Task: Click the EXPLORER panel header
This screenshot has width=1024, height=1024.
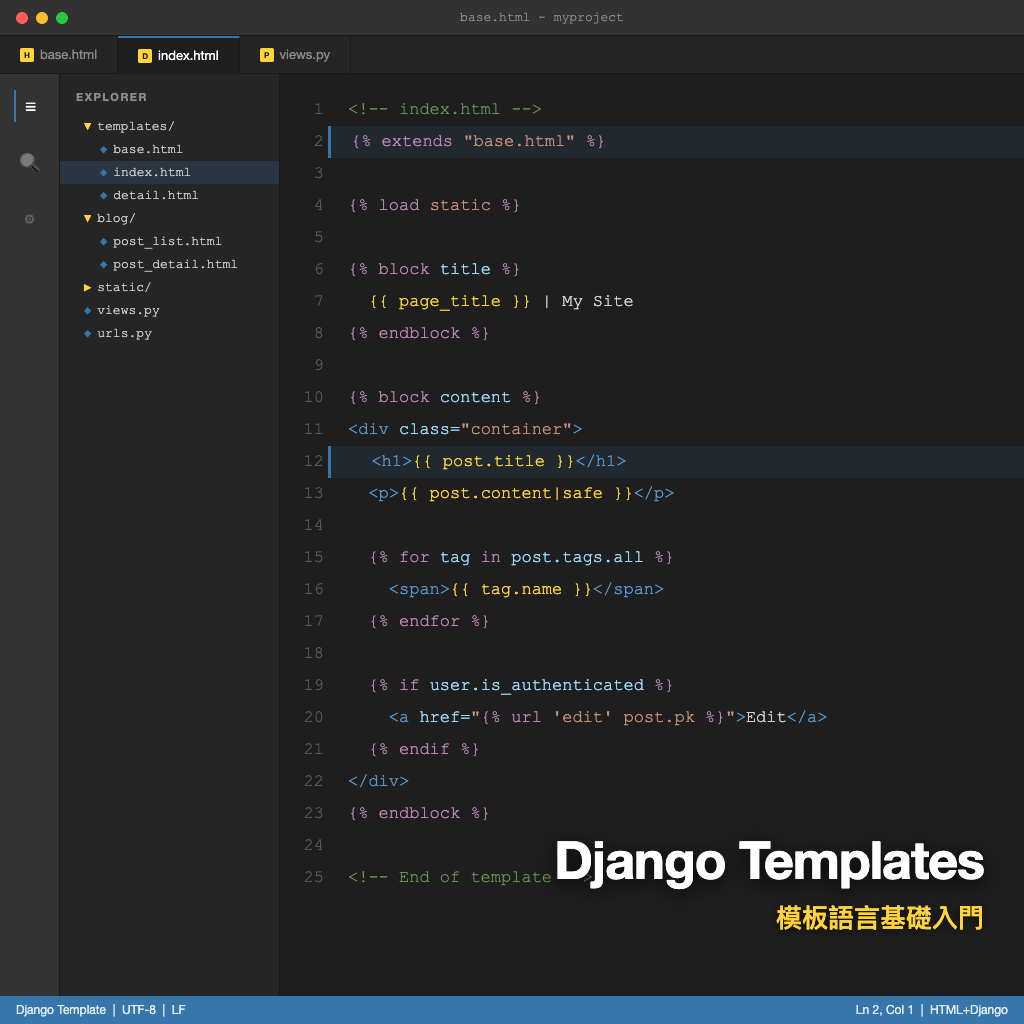Action: click(112, 97)
